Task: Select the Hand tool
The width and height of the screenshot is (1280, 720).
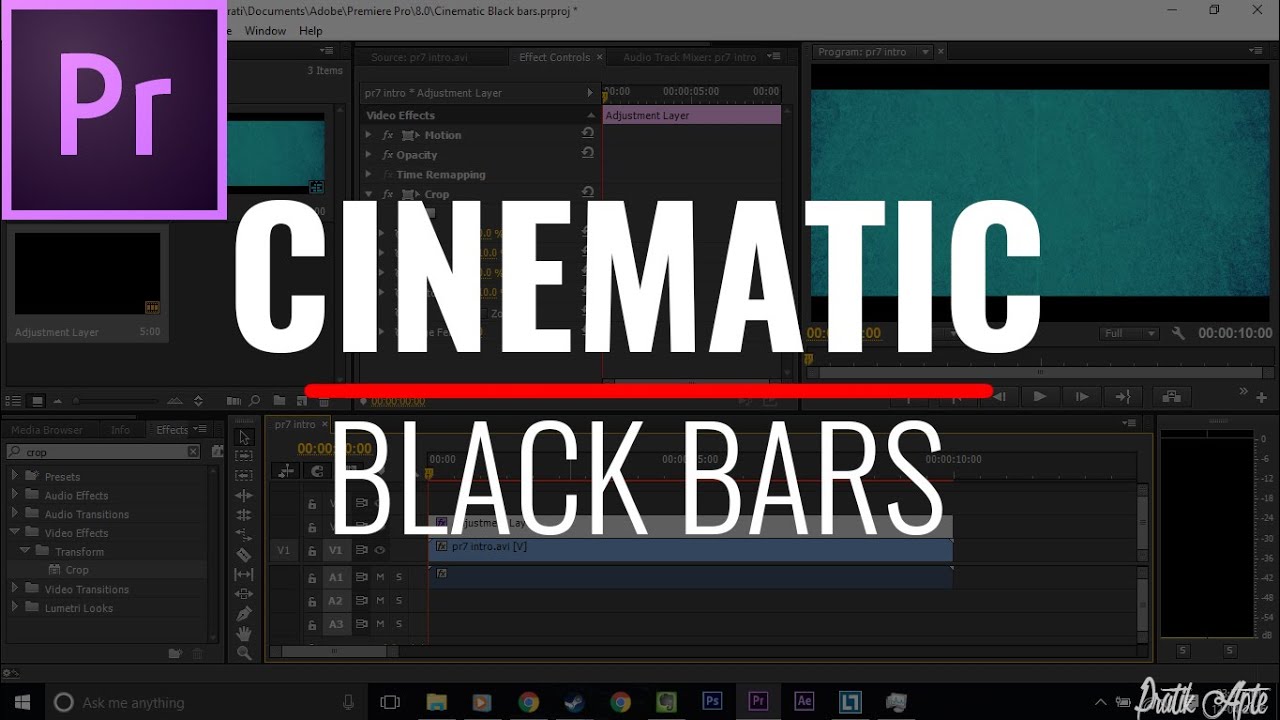Action: coord(244,633)
